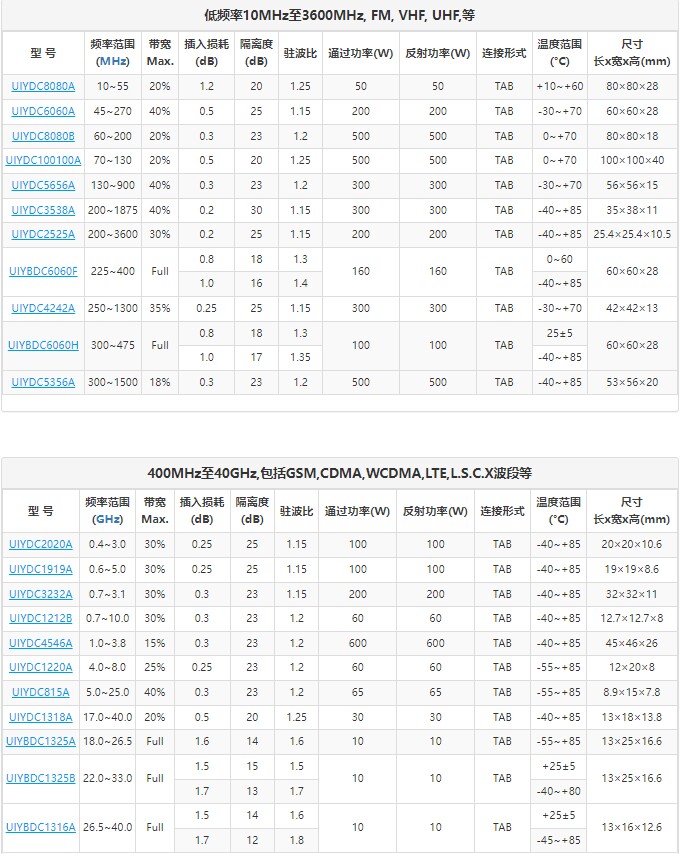The height and width of the screenshot is (854, 681).
Task: Open the UIYDC2020A product link
Action: 40,544
